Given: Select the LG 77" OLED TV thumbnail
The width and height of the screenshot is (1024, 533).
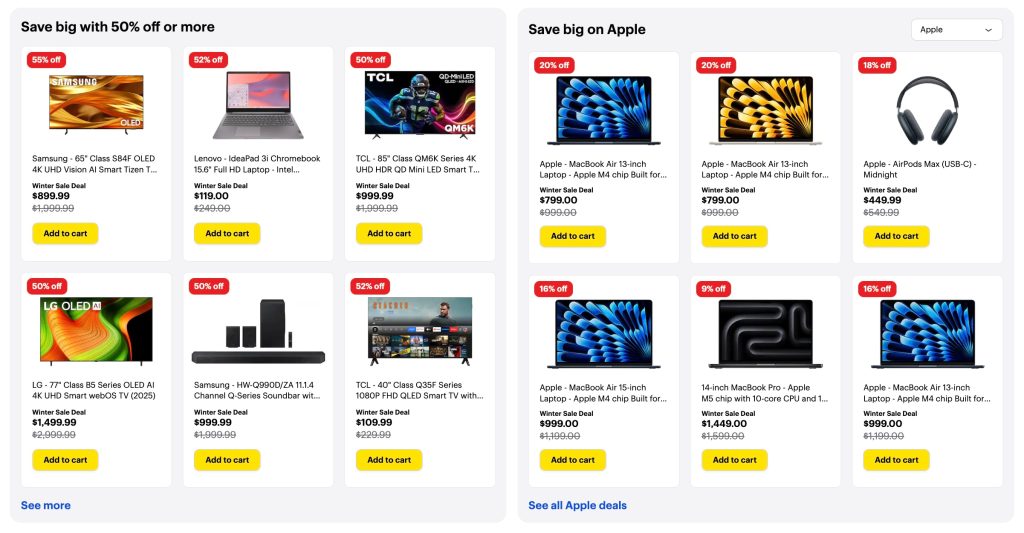Looking at the screenshot, I should [96, 329].
